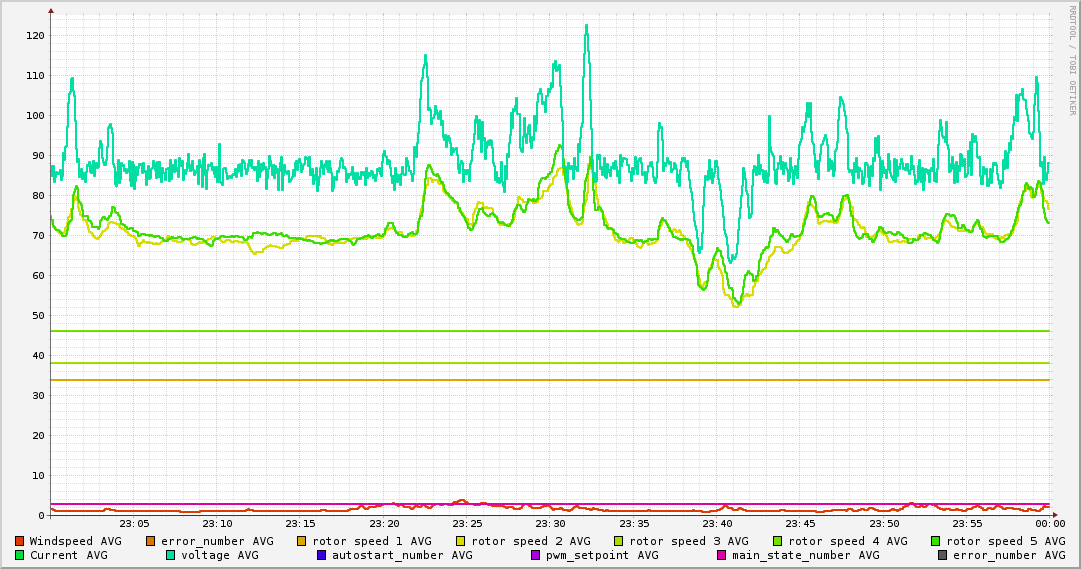Select the 'voltage AVG' legend label
The height and width of the screenshot is (569, 1081).
220,555
